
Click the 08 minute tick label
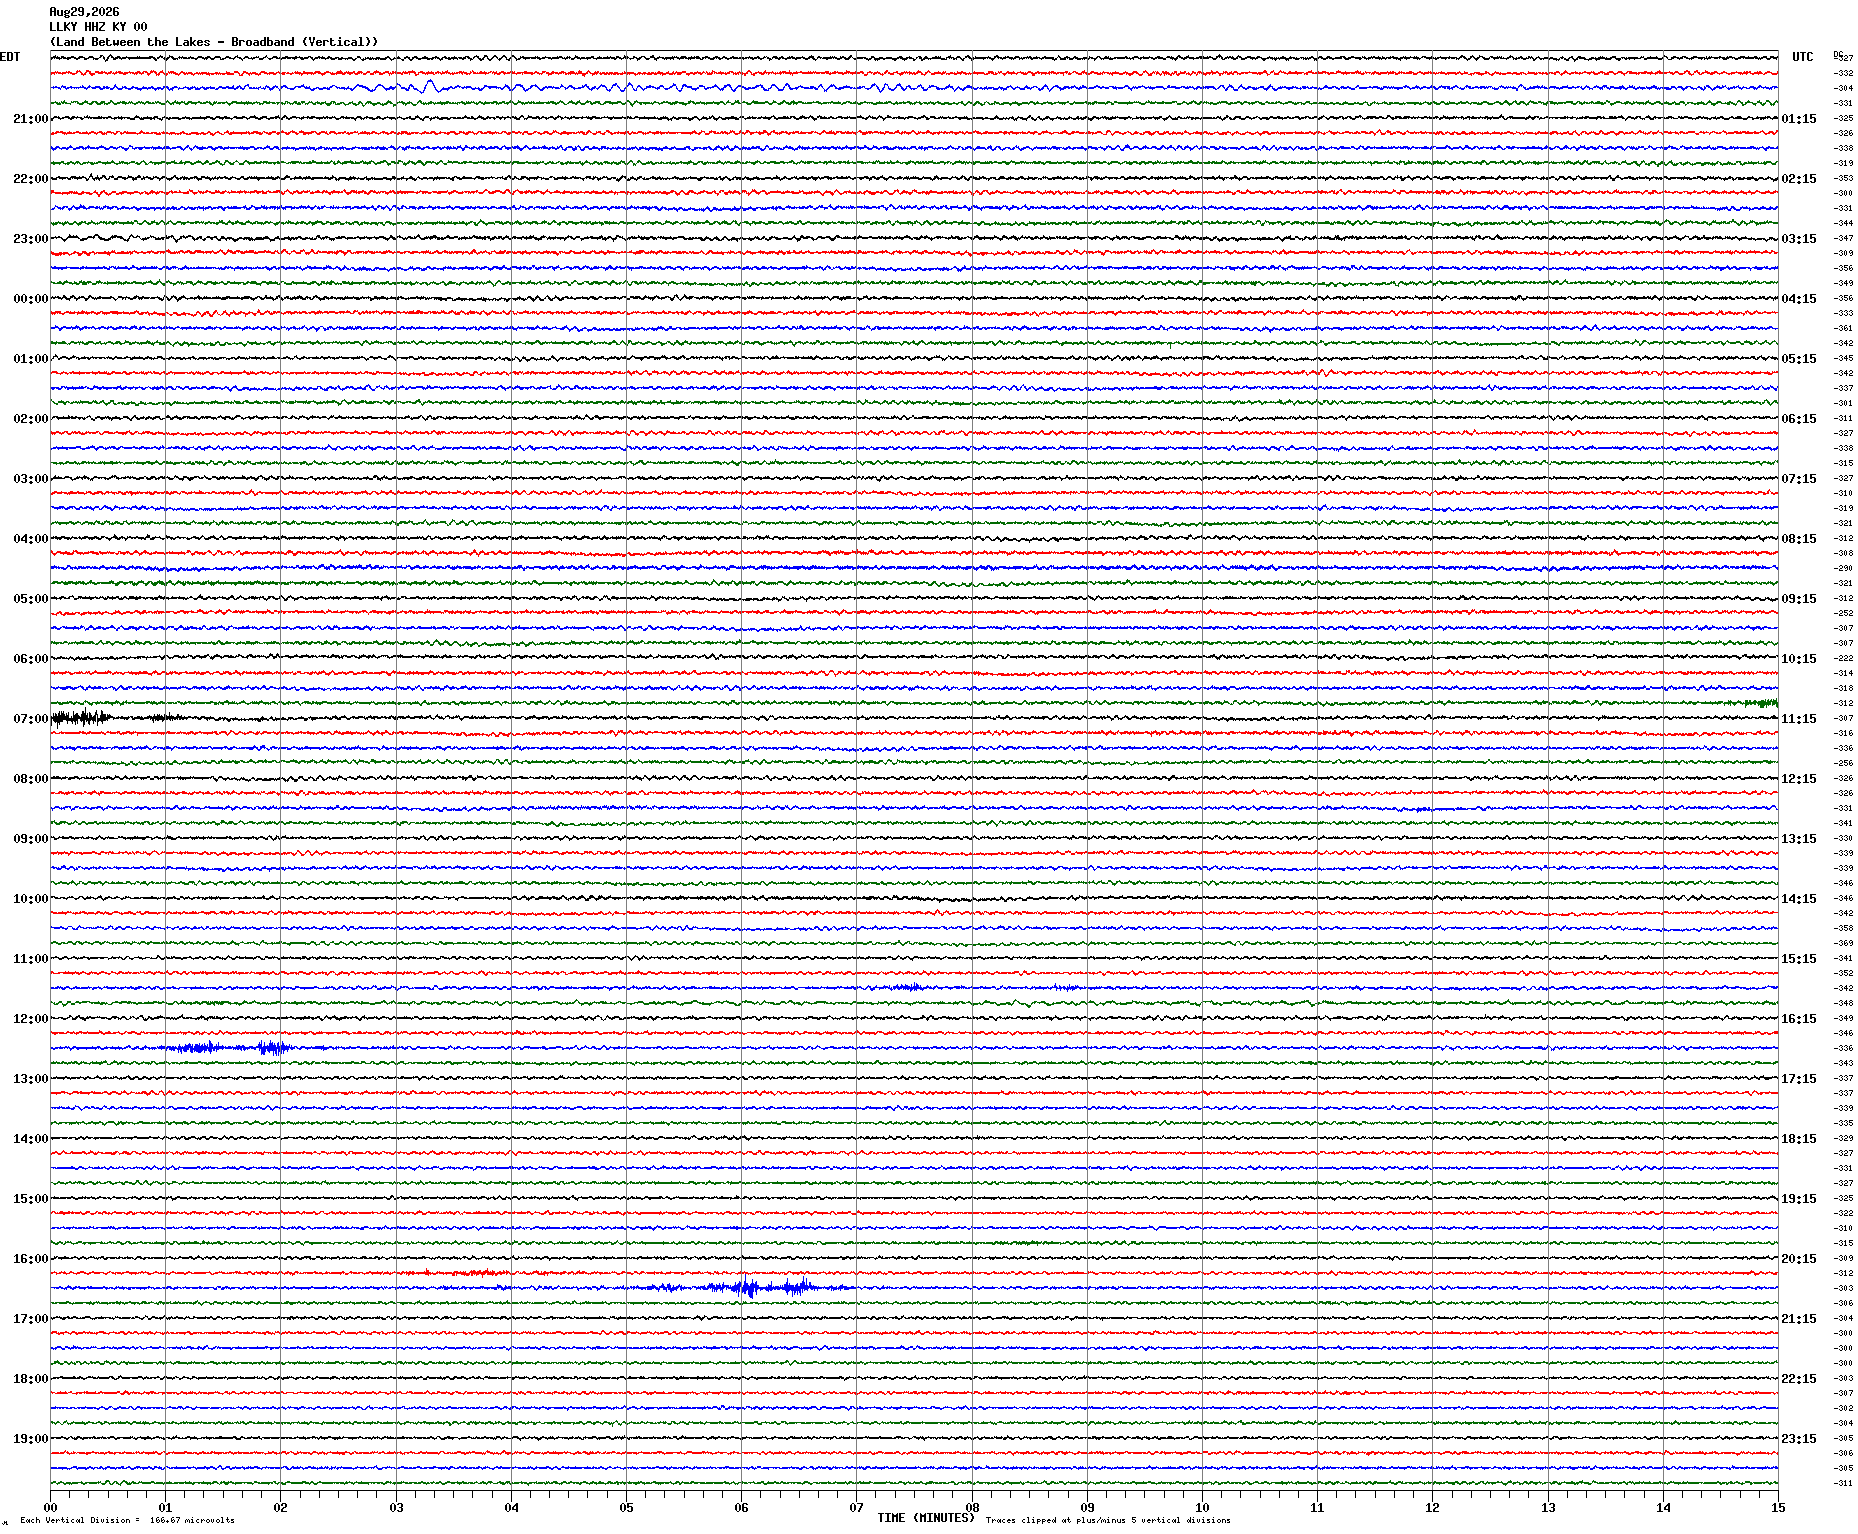click(972, 1508)
